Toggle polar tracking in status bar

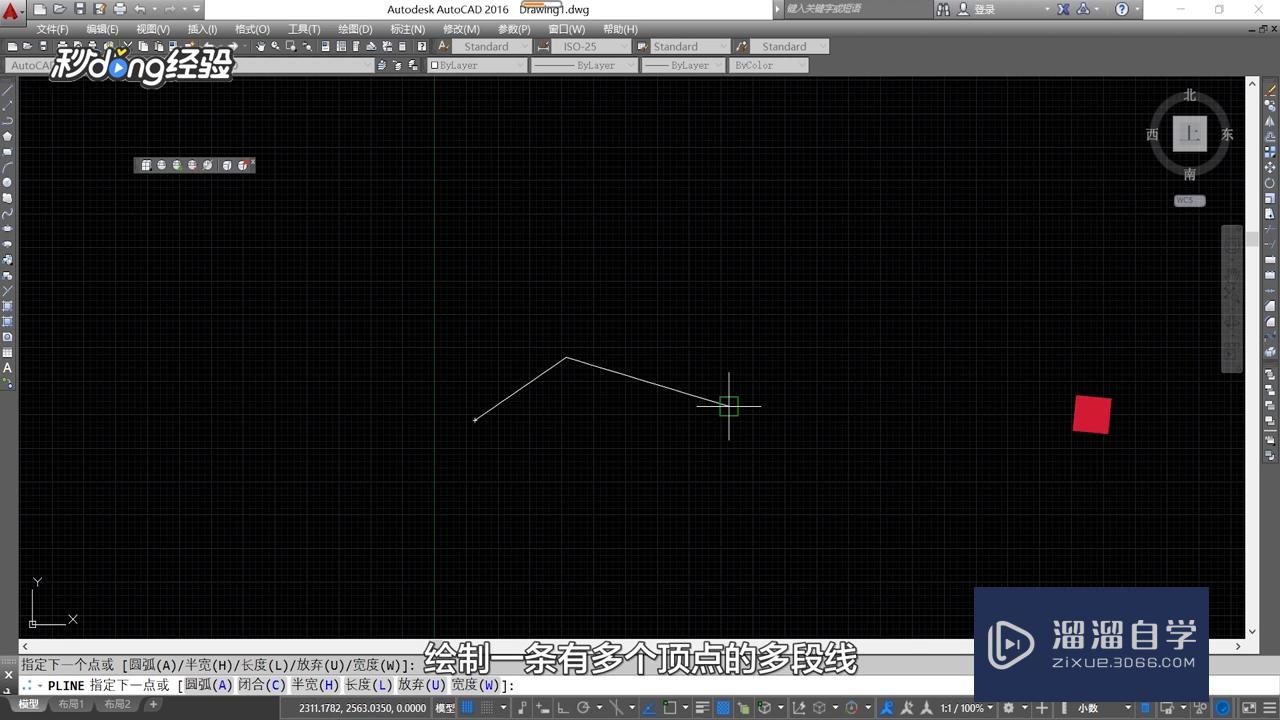584,708
